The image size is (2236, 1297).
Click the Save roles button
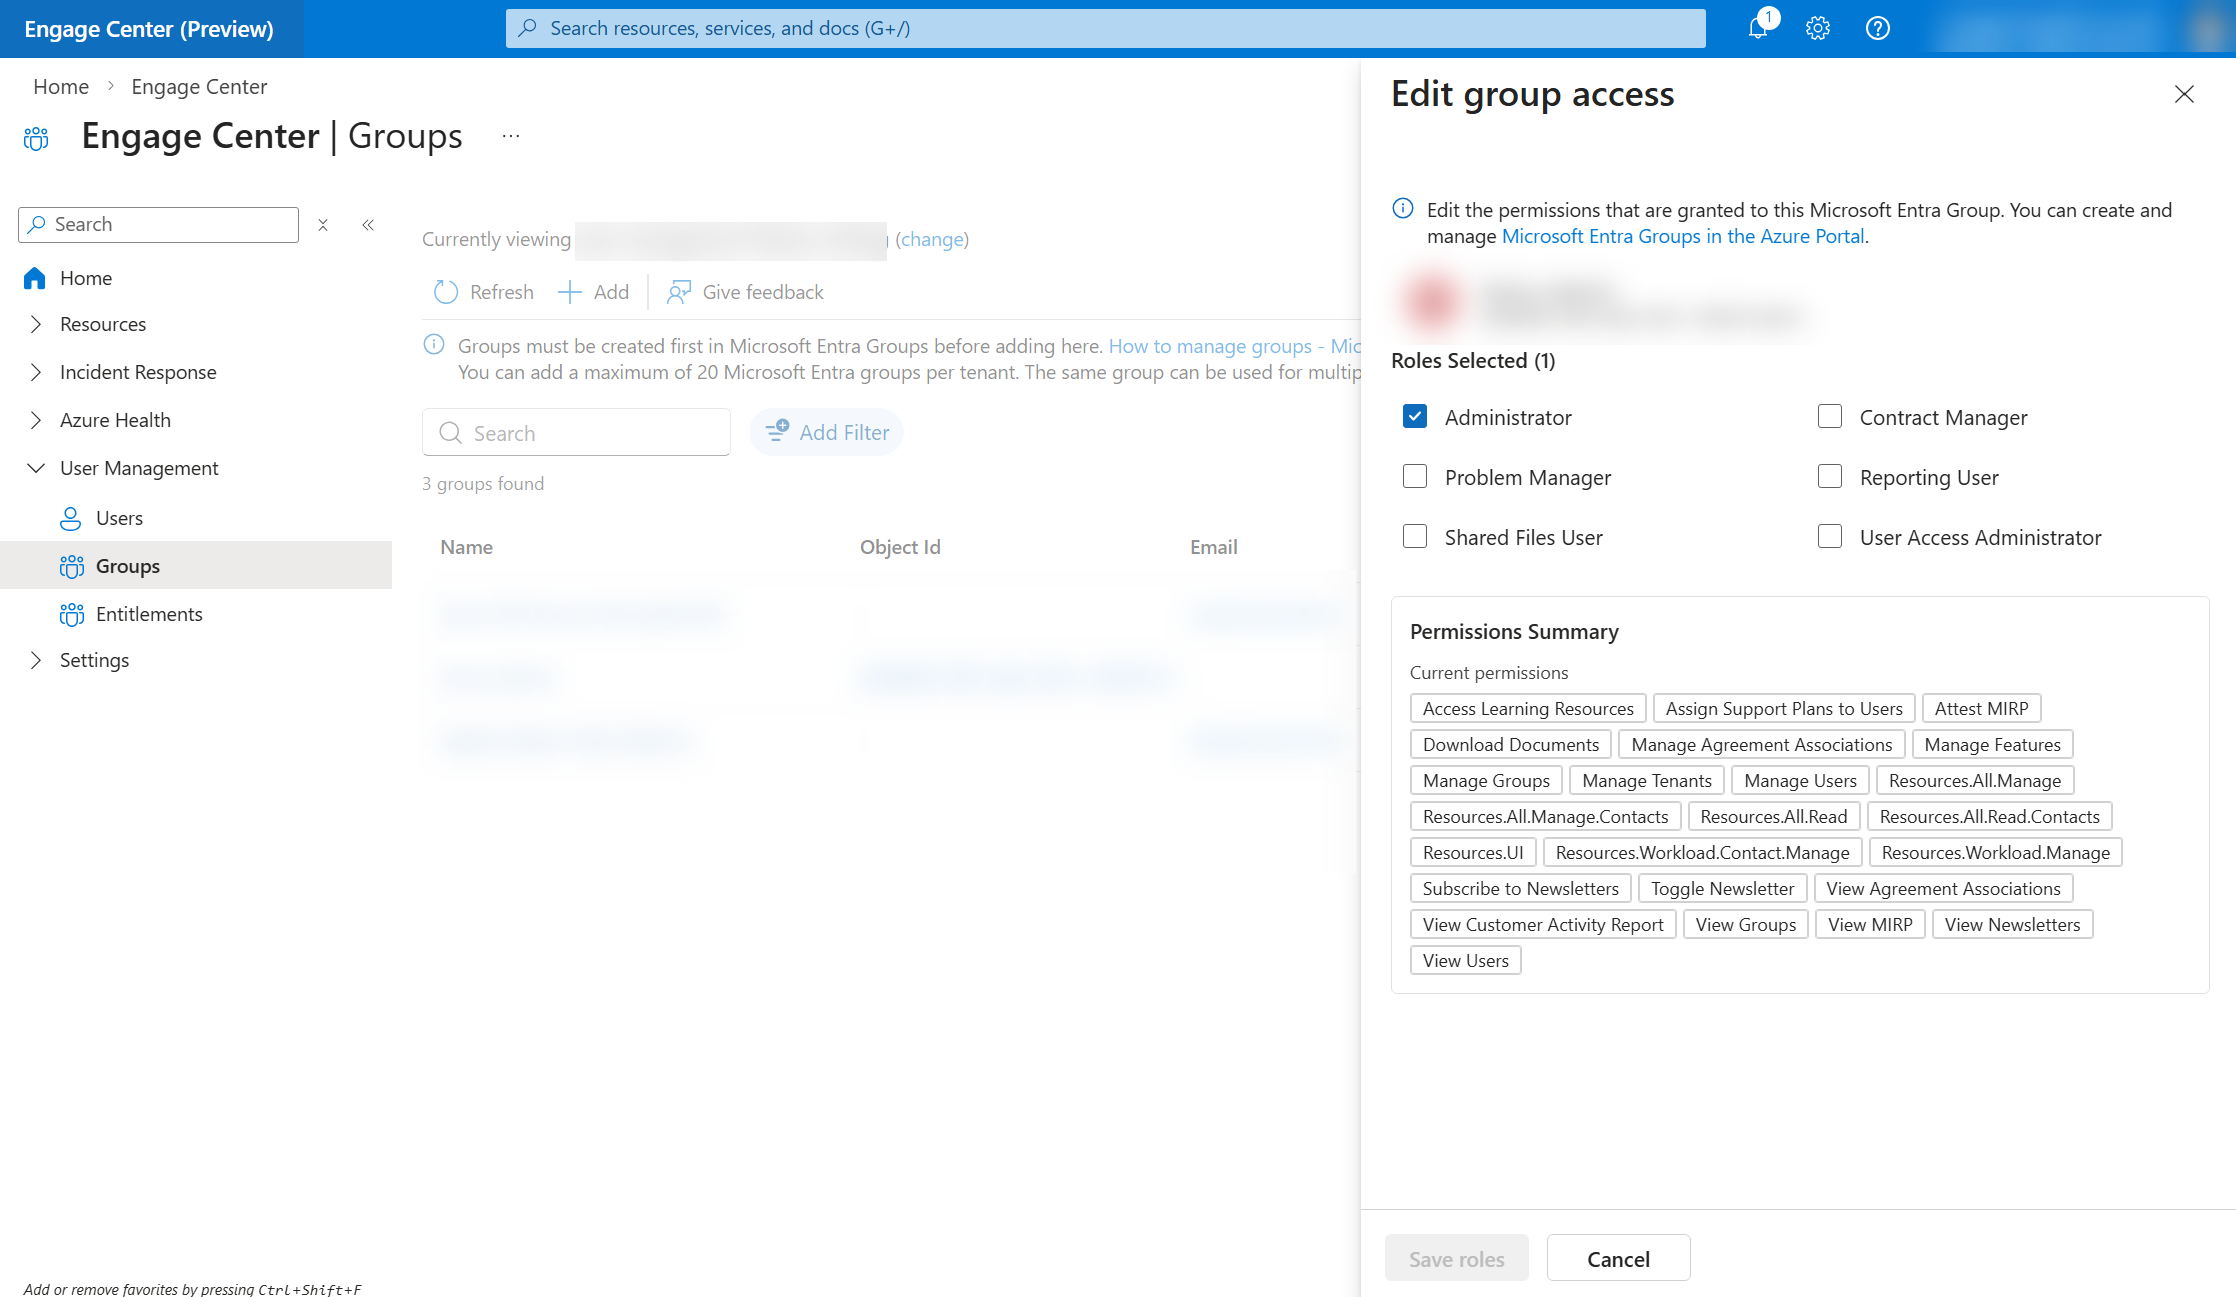pyautogui.click(x=1456, y=1258)
